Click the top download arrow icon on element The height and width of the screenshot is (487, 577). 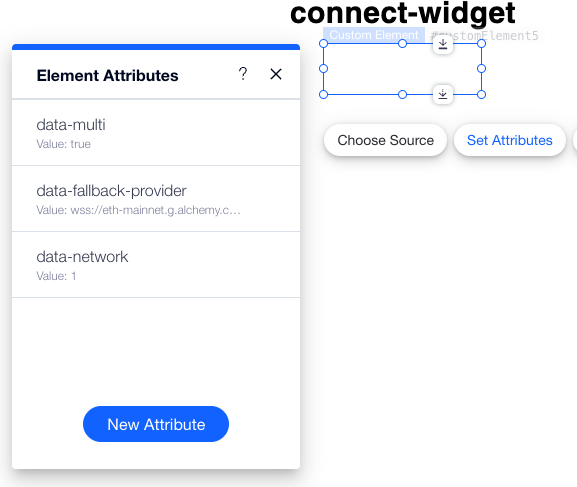(x=443, y=45)
